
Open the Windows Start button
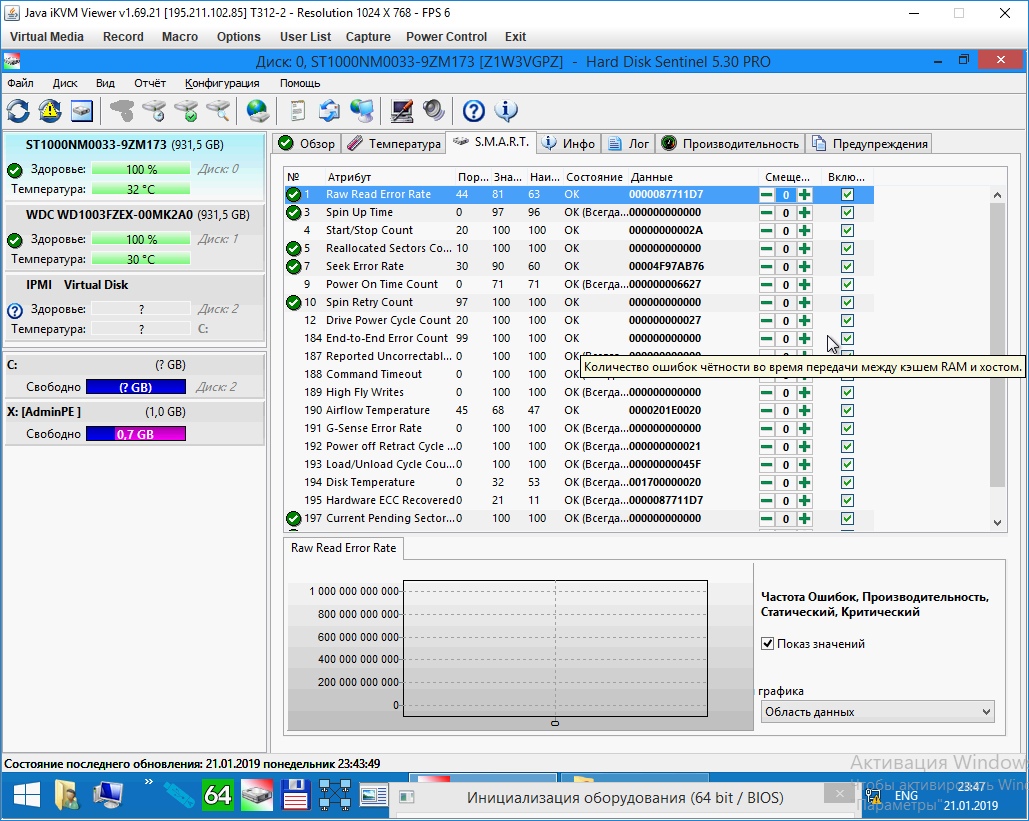[27, 796]
